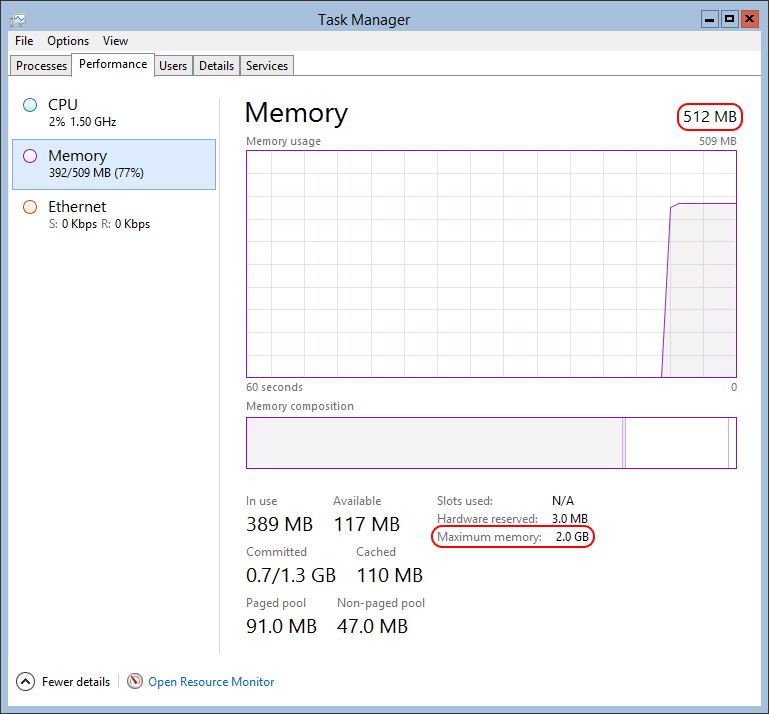Image resolution: width=769 pixels, height=714 pixels.
Task: Click the Maximum memory 2.0 GB value
Action: 572,537
